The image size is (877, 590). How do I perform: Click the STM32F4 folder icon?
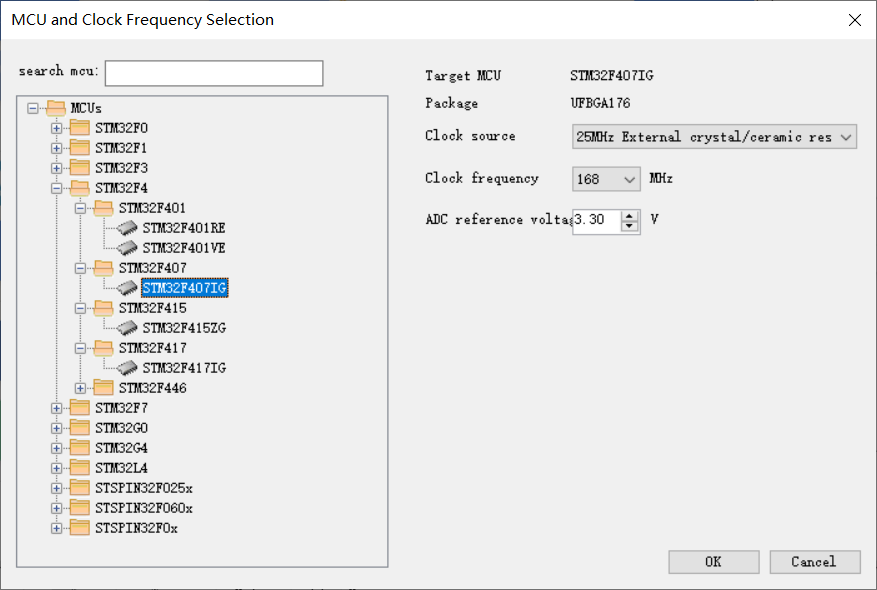(79, 187)
